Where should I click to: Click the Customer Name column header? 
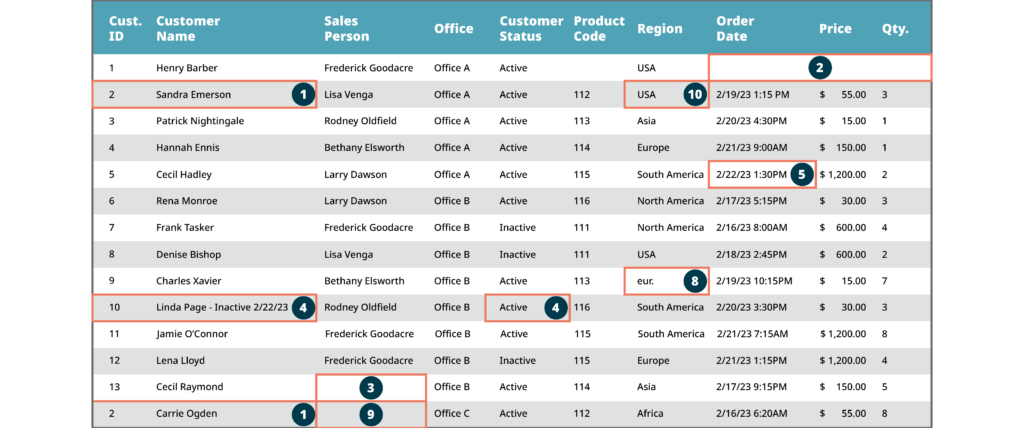pos(188,28)
